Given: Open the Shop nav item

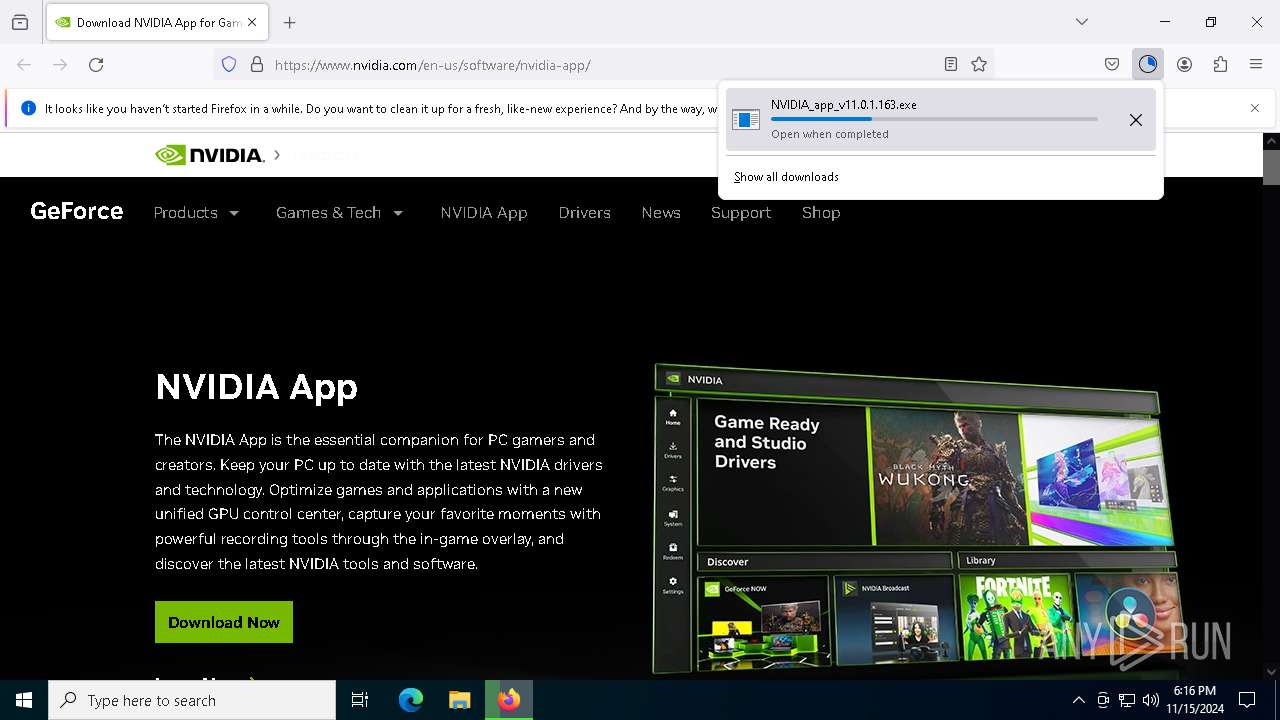Looking at the screenshot, I should pyautogui.click(x=821, y=213).
